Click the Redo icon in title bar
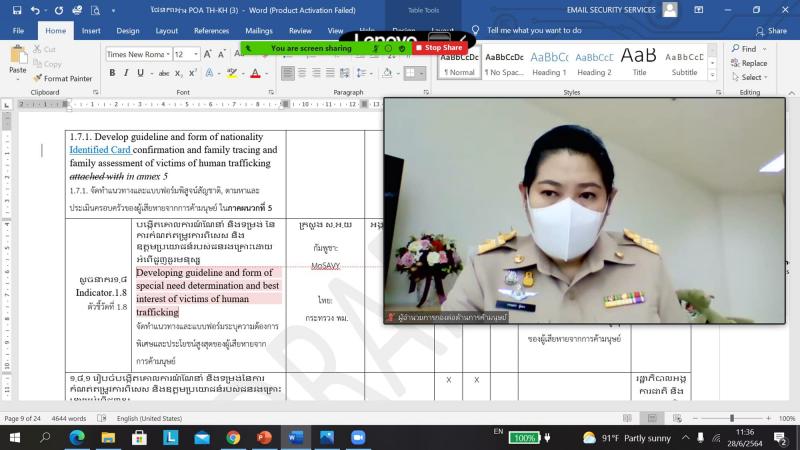 point(59,10)
